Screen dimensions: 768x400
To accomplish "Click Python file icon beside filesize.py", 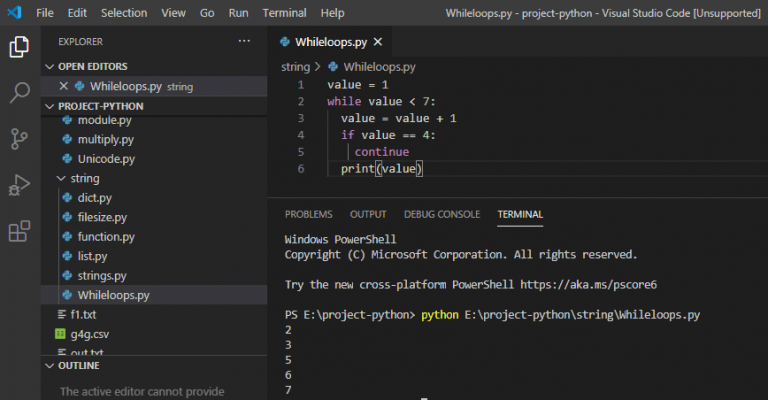I will point(67,217).
